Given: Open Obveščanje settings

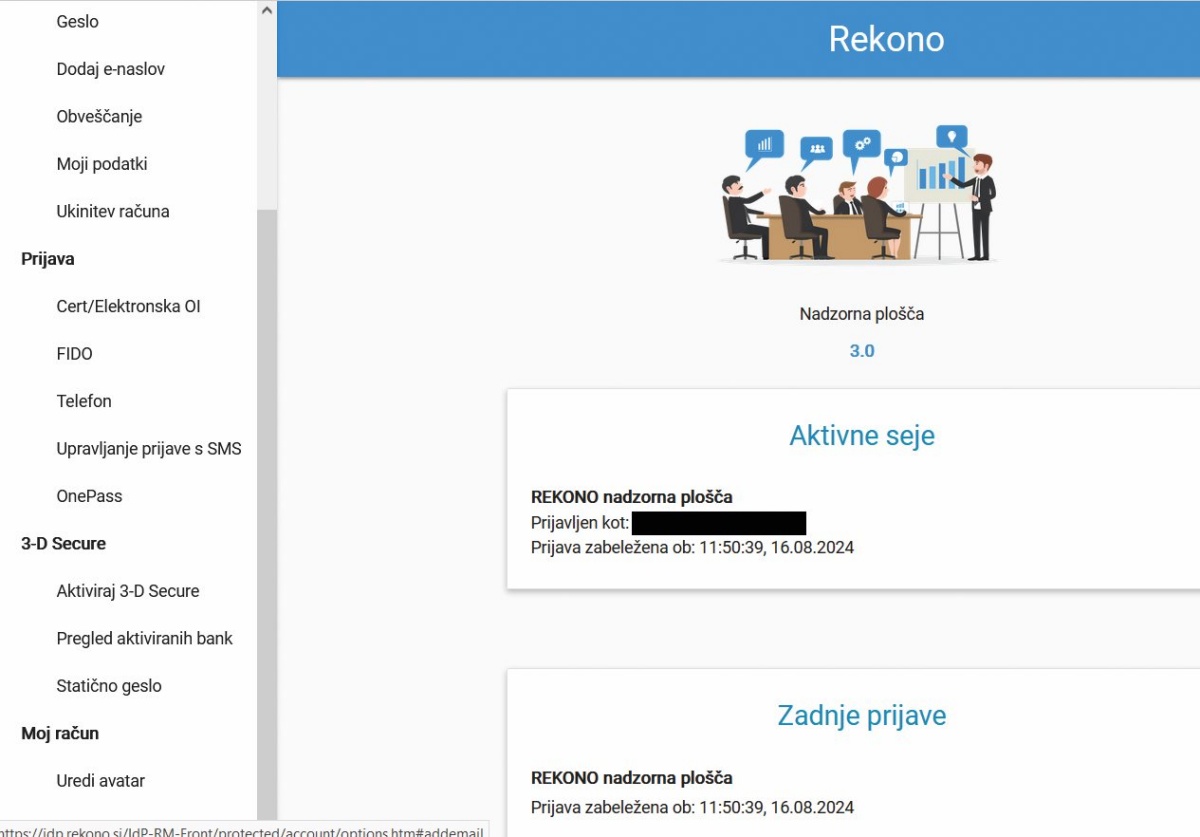Looking at the screenshot, I should 99,116.
